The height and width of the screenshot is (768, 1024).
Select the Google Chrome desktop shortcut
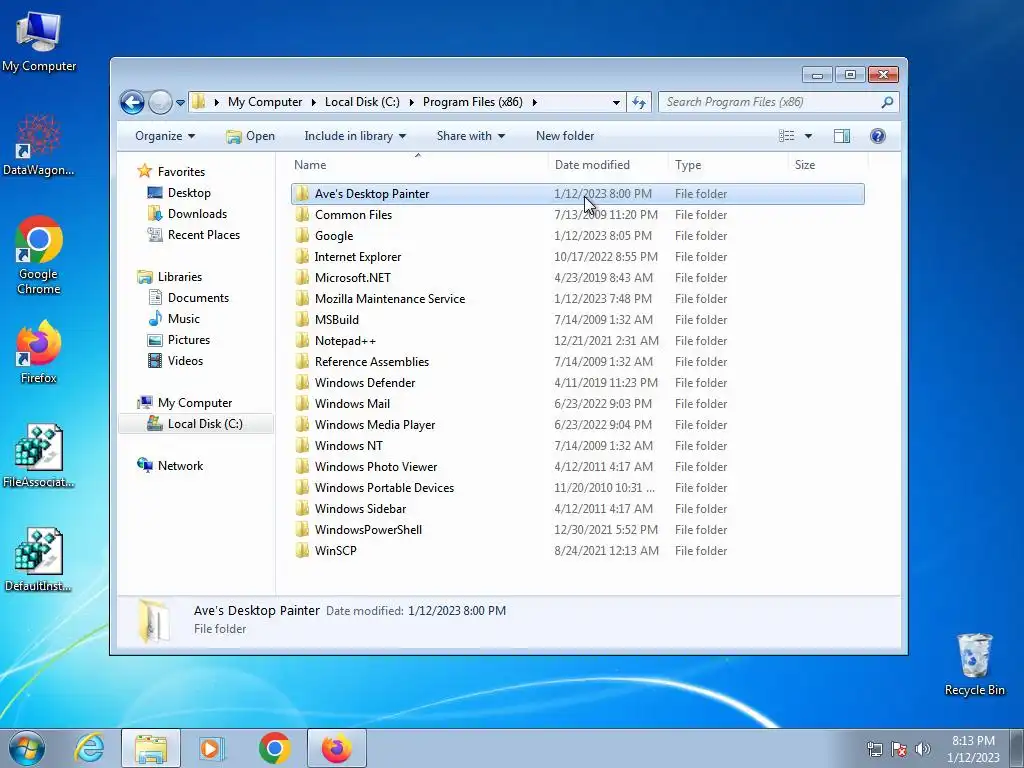pyautogui.click(x=39, y=255)
